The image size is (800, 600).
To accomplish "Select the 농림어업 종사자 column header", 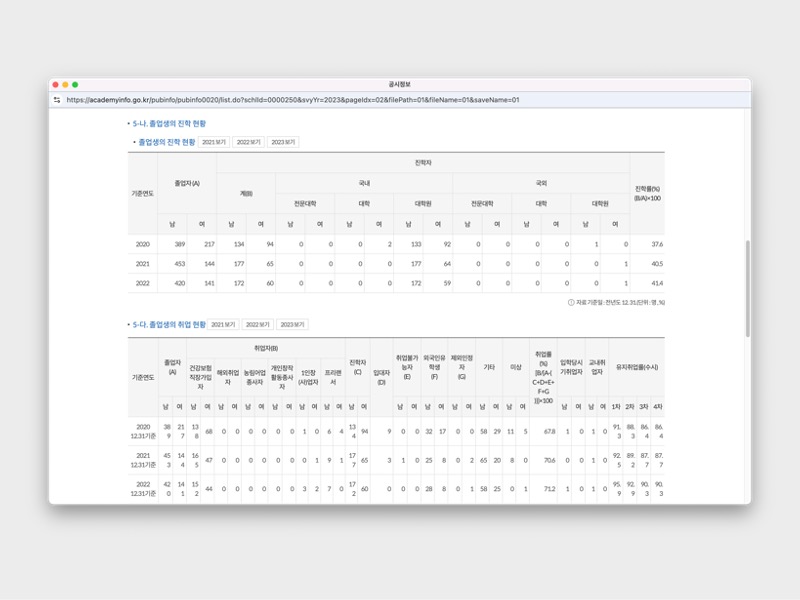I will tap(255, 377).
